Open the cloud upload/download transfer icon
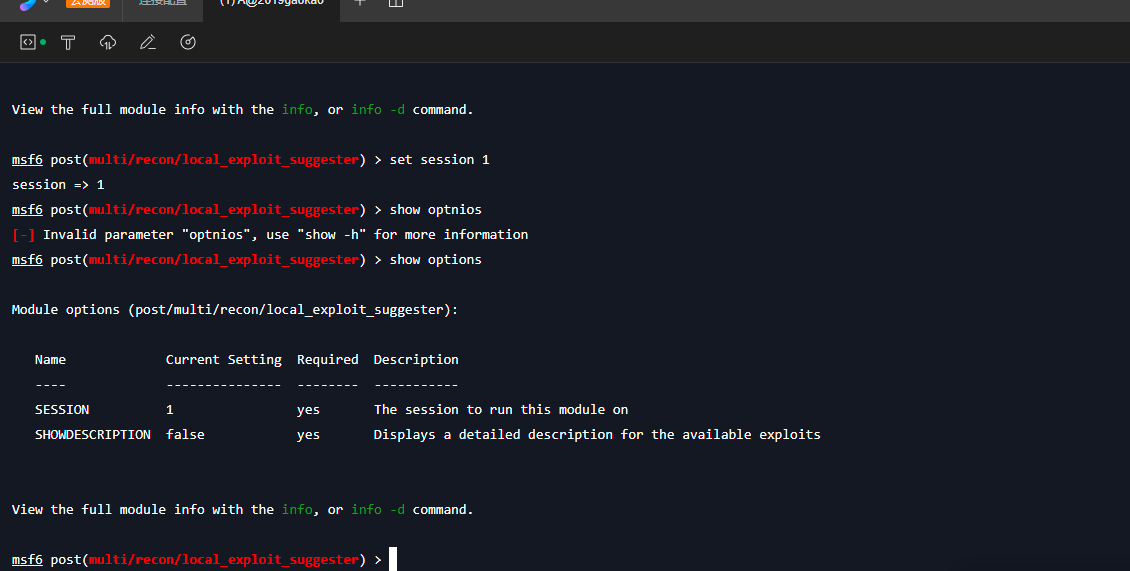This screenshot has height=571, width=1130. pos(108,43)
